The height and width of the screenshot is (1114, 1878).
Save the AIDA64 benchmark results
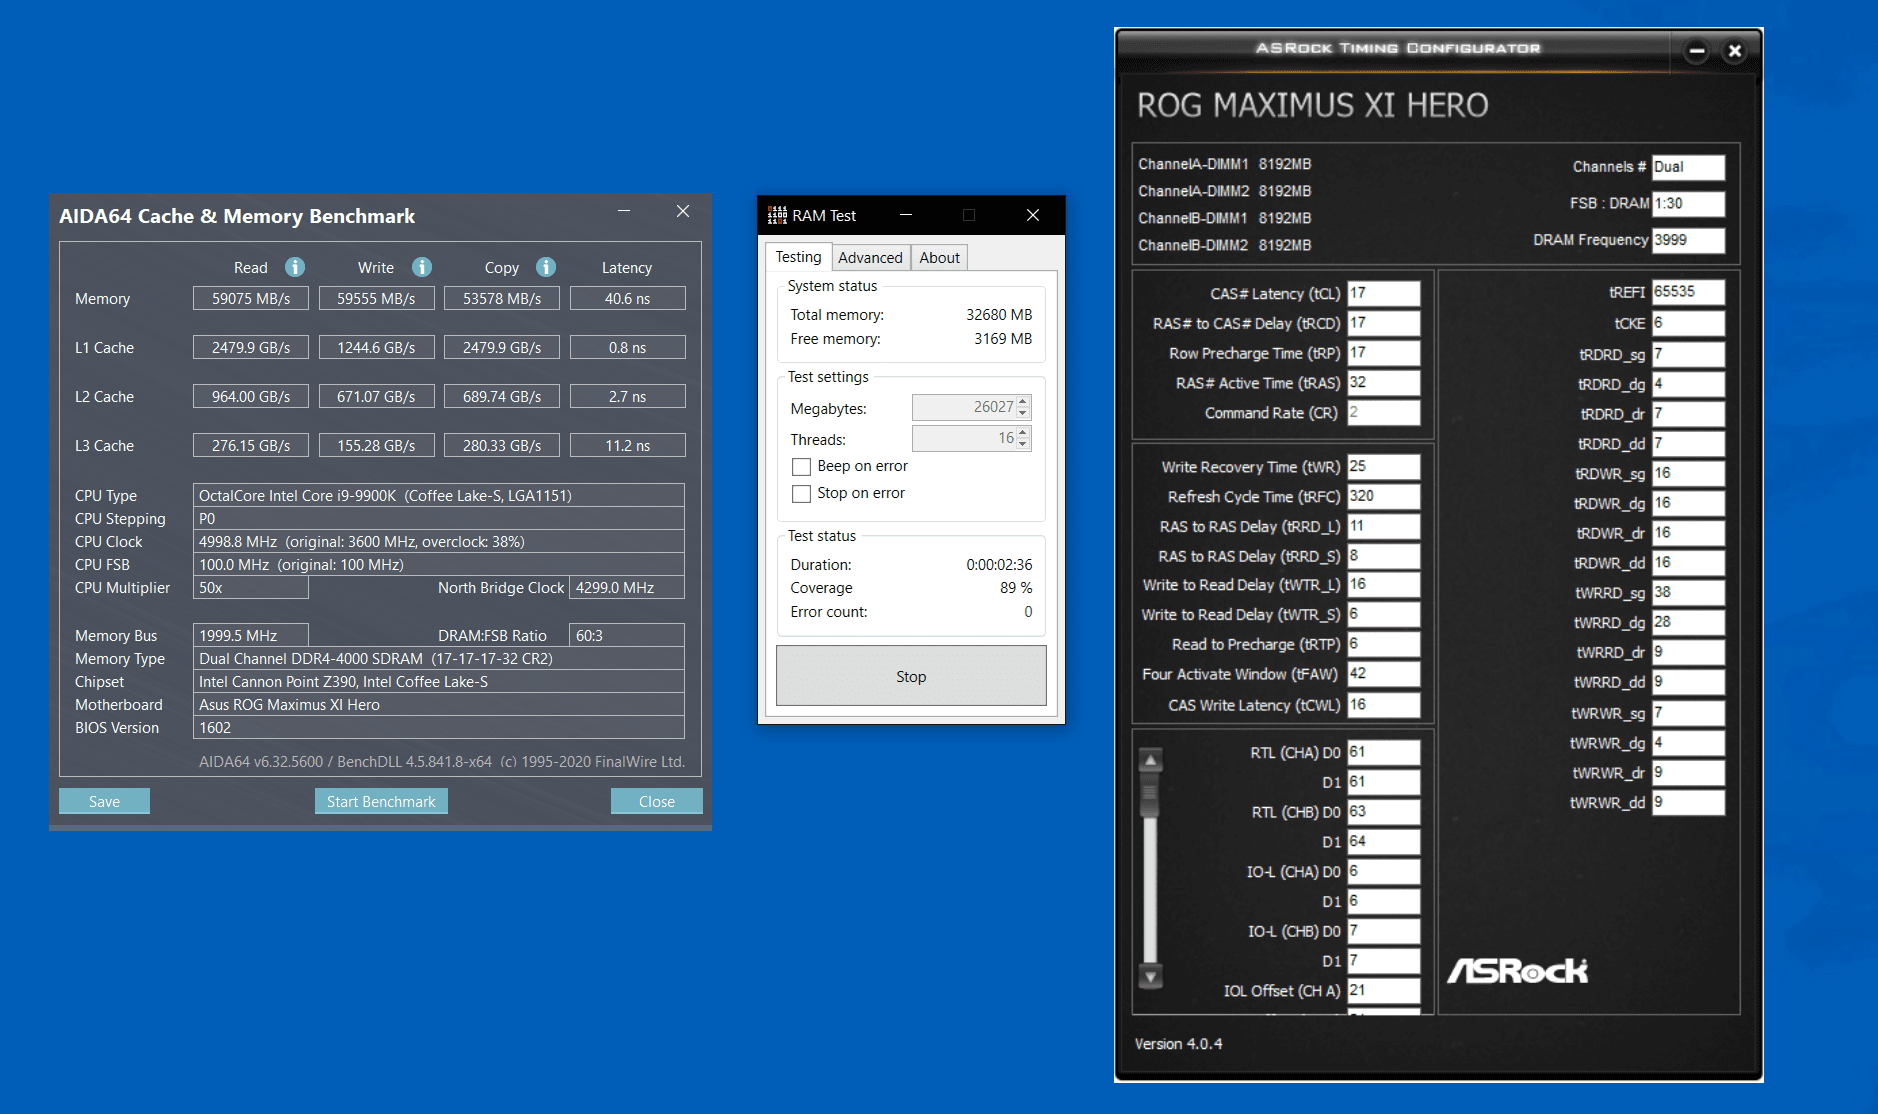pos(104,801)
